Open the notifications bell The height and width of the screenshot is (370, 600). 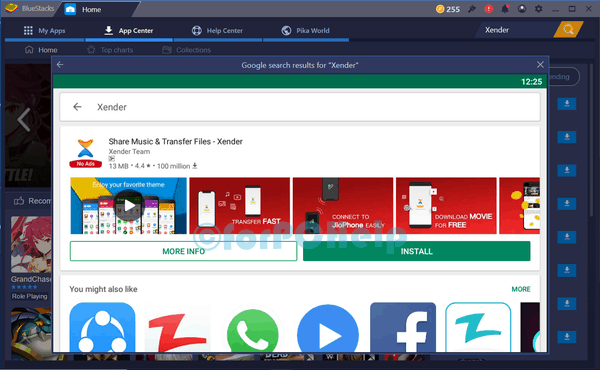click(x=505, y=9)
